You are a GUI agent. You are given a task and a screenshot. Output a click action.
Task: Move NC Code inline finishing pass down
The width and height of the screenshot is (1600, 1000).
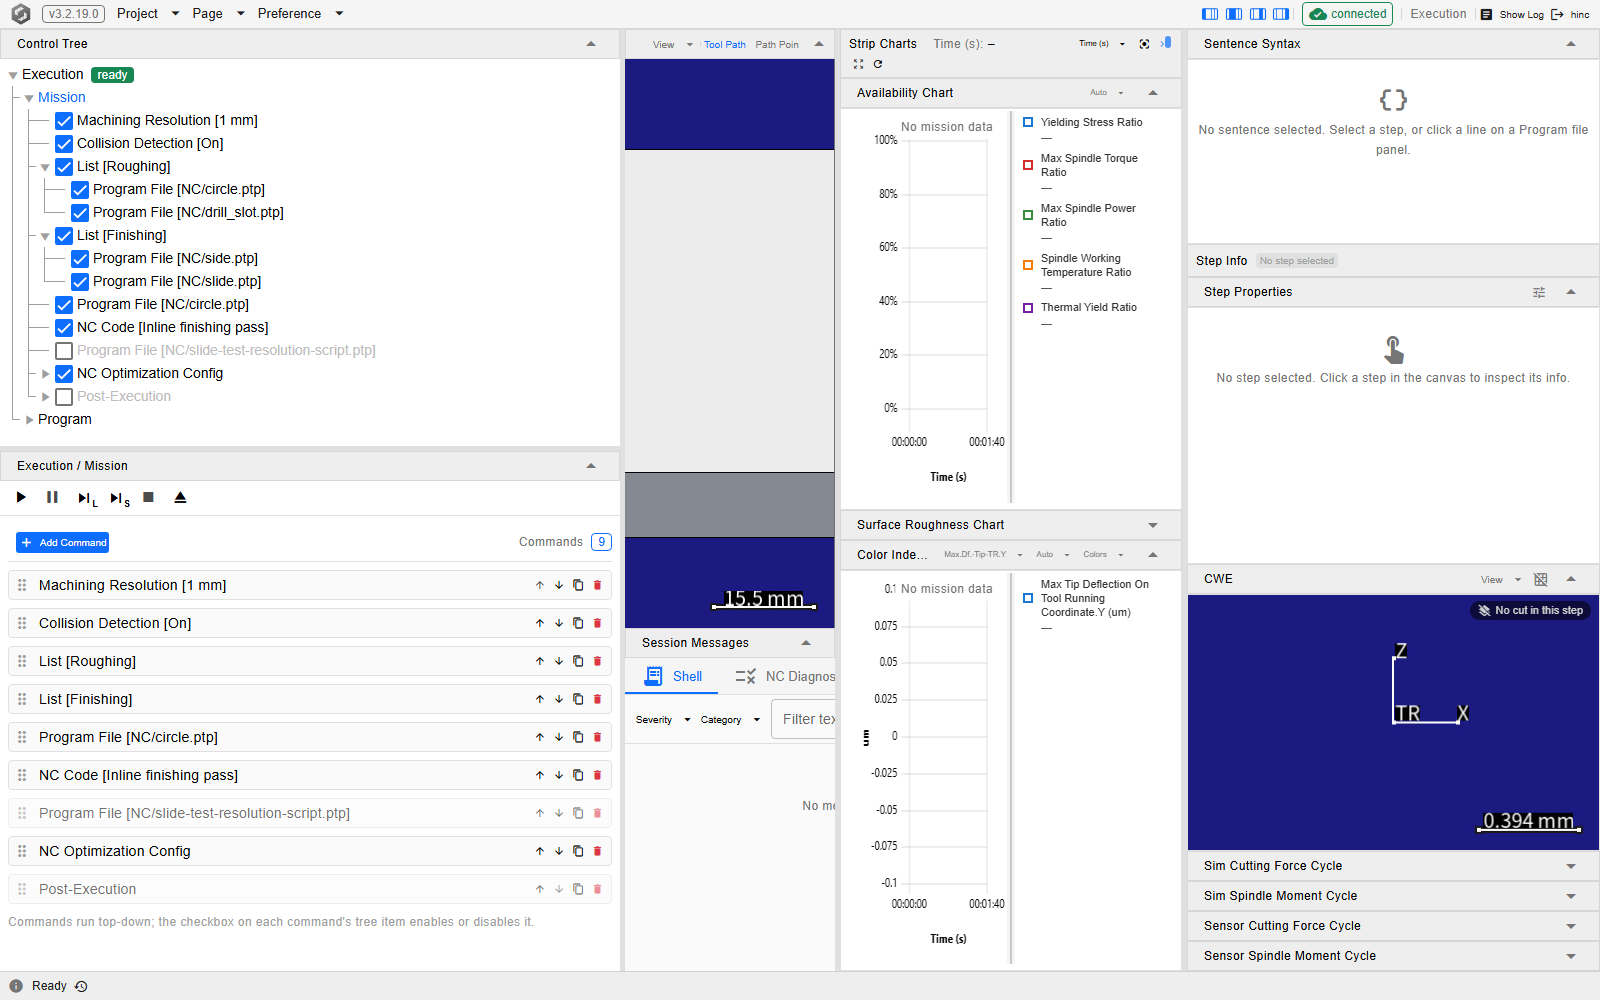click(559, 775)
